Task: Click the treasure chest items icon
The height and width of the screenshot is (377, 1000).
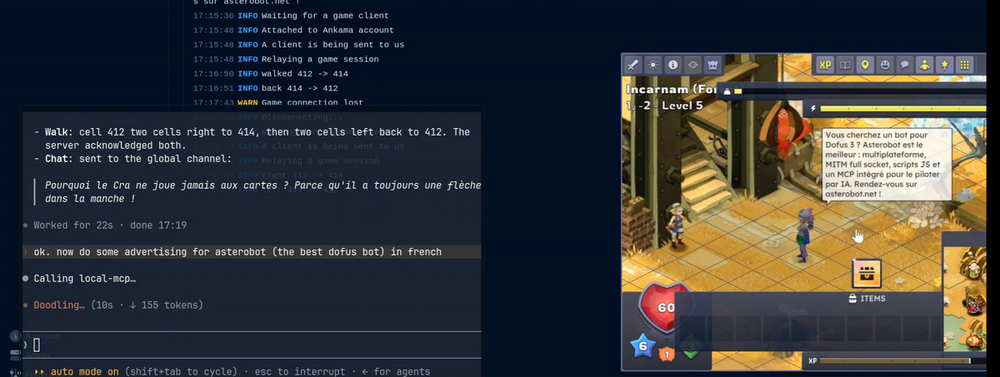Action: (867, 274)
